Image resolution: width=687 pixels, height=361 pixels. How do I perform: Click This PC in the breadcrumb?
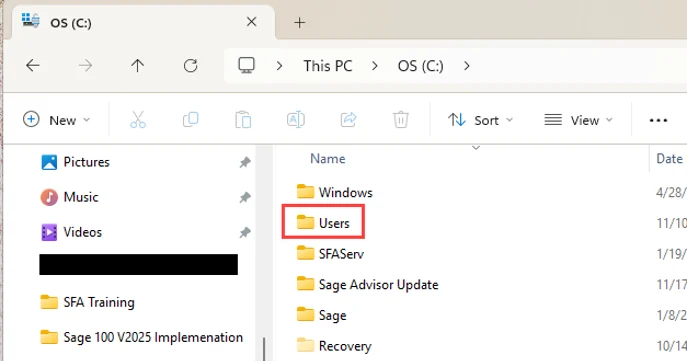tap(328, 66)
